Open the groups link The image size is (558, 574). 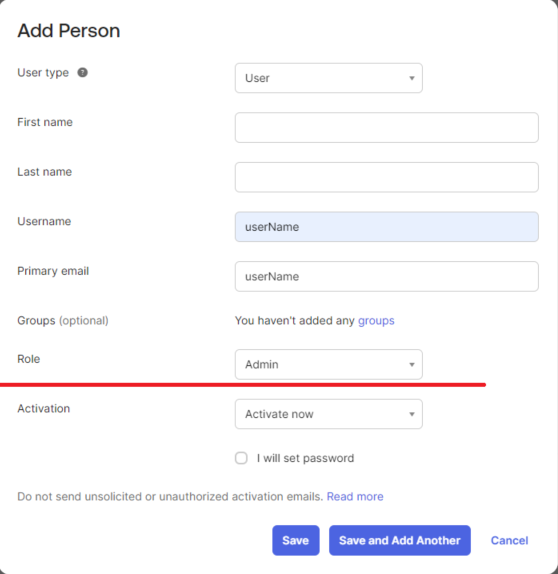tap(376, 321)
